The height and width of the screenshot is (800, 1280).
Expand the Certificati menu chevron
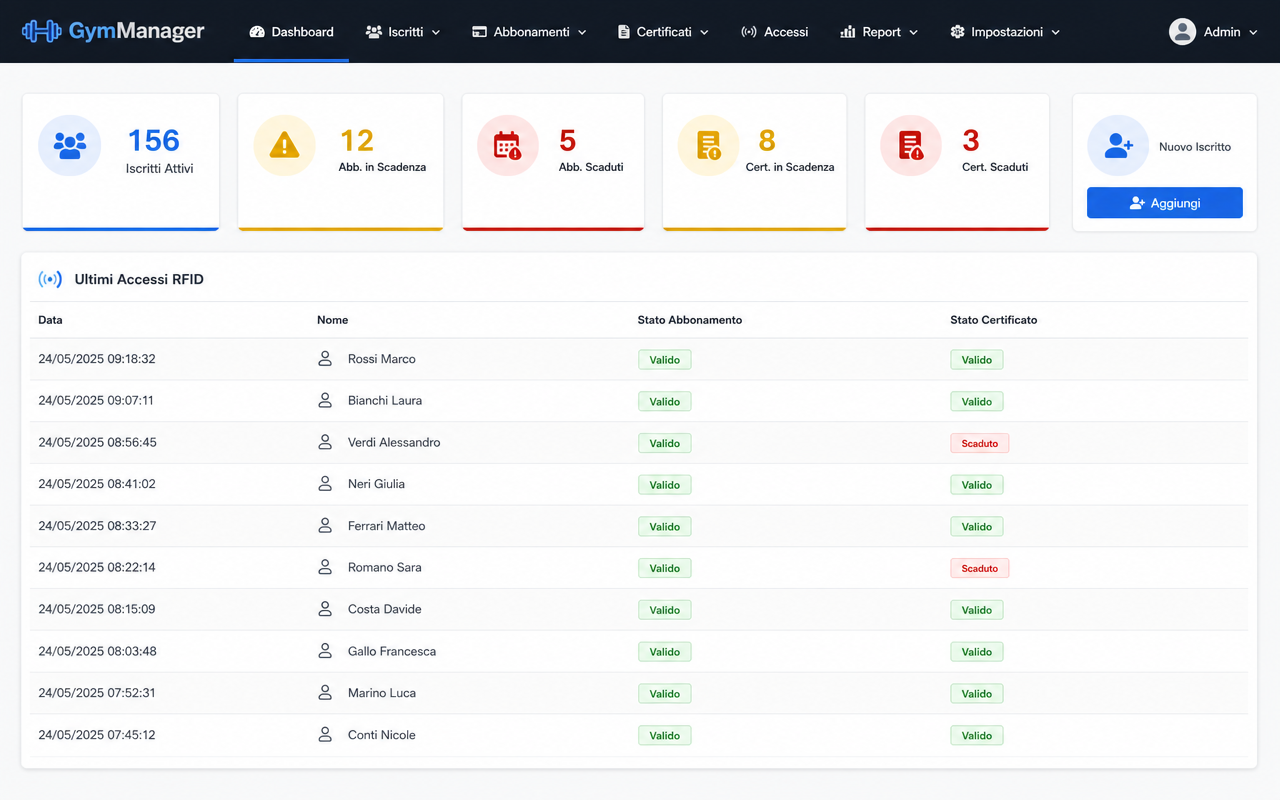pyautogui.click(x=704, y=33)
